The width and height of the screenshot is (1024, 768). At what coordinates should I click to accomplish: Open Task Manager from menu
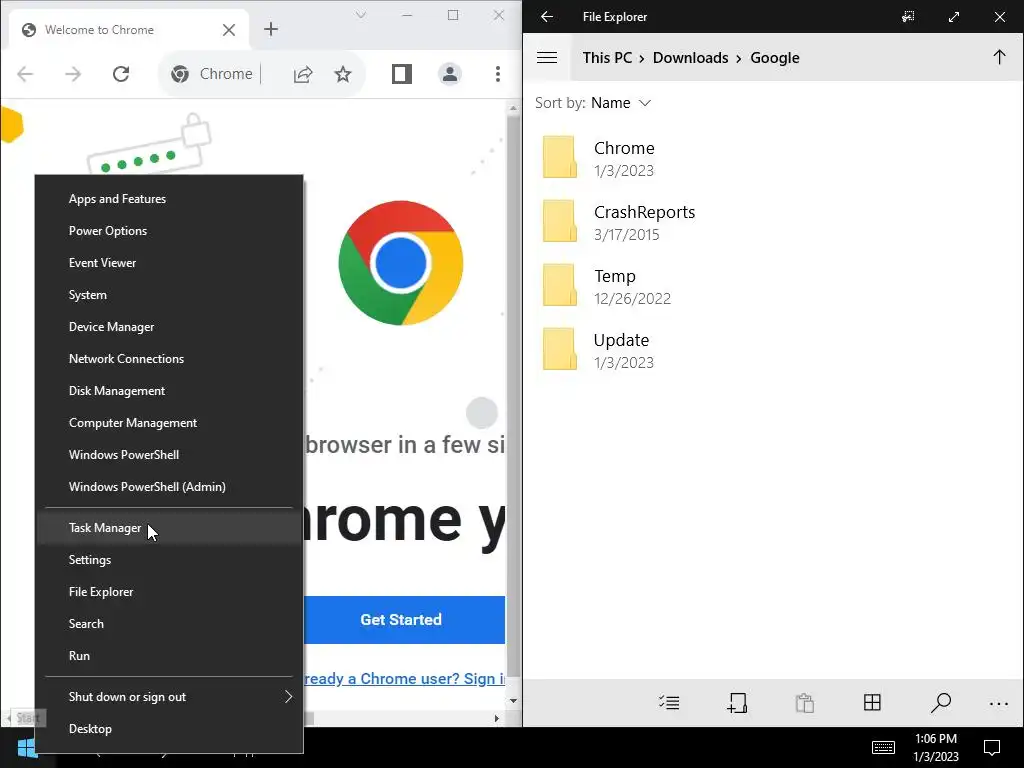click(170, 528)
